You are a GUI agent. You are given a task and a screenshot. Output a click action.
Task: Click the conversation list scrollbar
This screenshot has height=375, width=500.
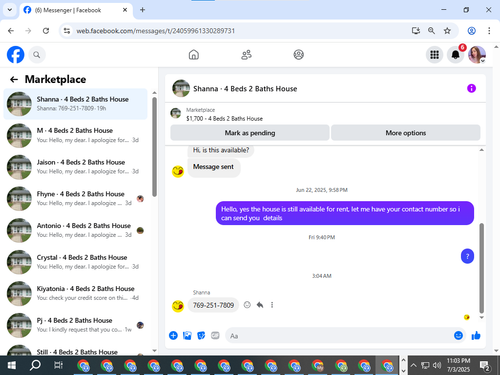(x=154, y=147)
